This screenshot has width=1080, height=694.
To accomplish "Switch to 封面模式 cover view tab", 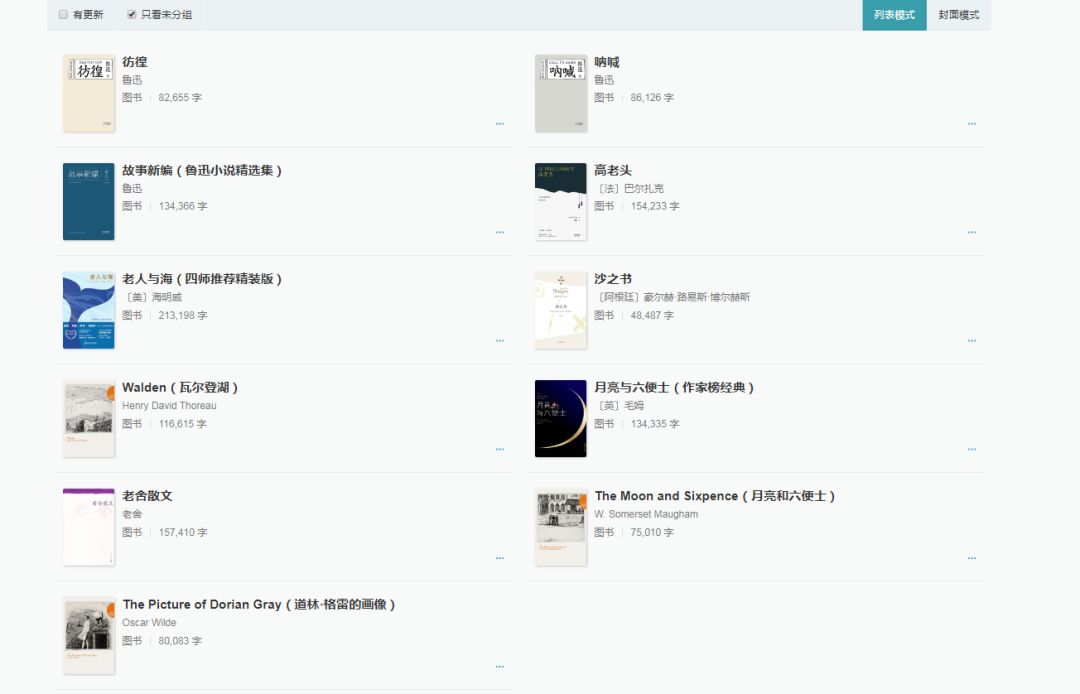I will tap(959, 15).
